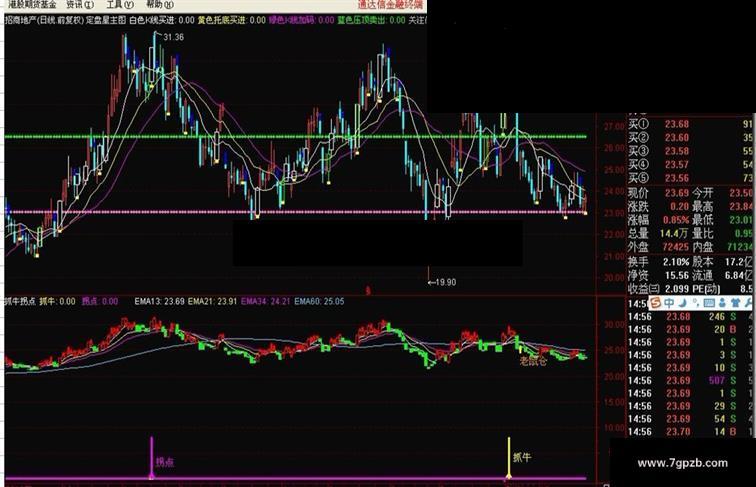Viewport: 756px width, 487px height.
Task: Open the 资讯(I) menu
Action: coord(80,5)
